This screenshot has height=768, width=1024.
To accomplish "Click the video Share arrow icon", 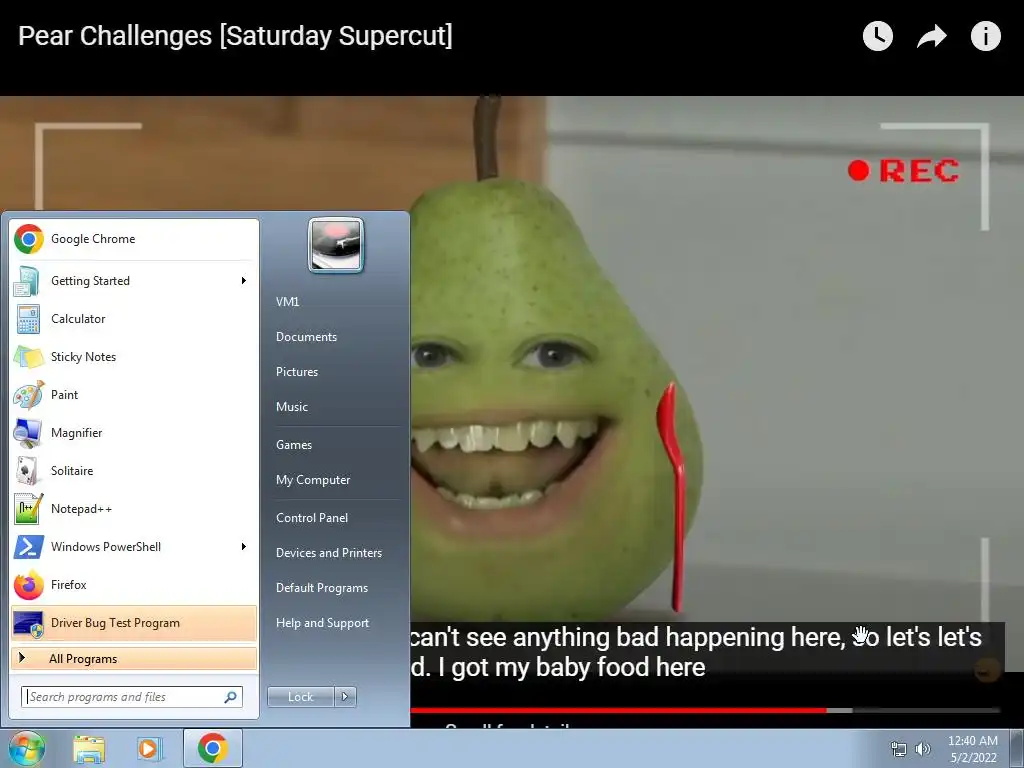I will [932, 36].
